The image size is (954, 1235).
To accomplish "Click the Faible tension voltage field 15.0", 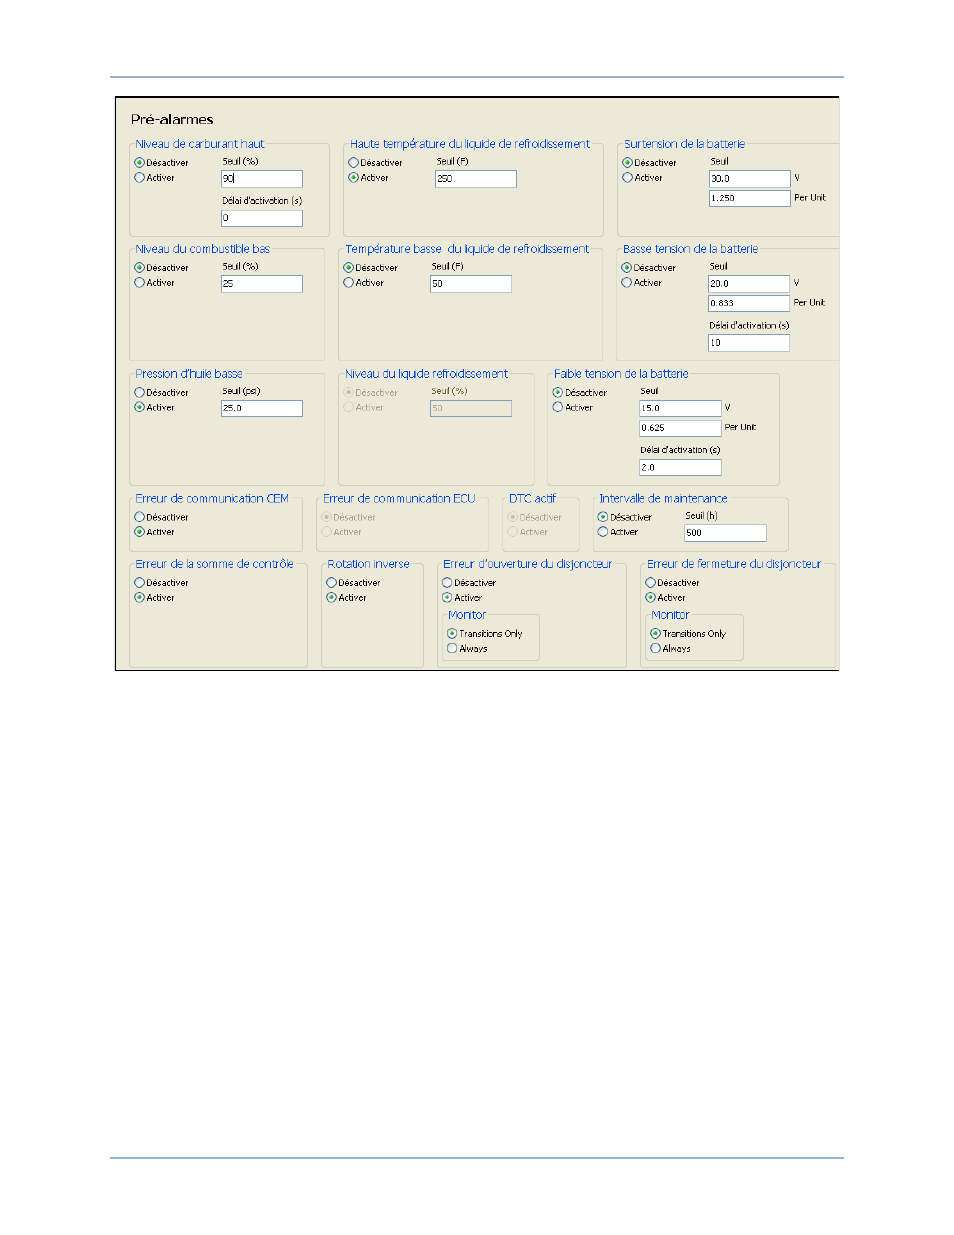I will coord(680,408).
